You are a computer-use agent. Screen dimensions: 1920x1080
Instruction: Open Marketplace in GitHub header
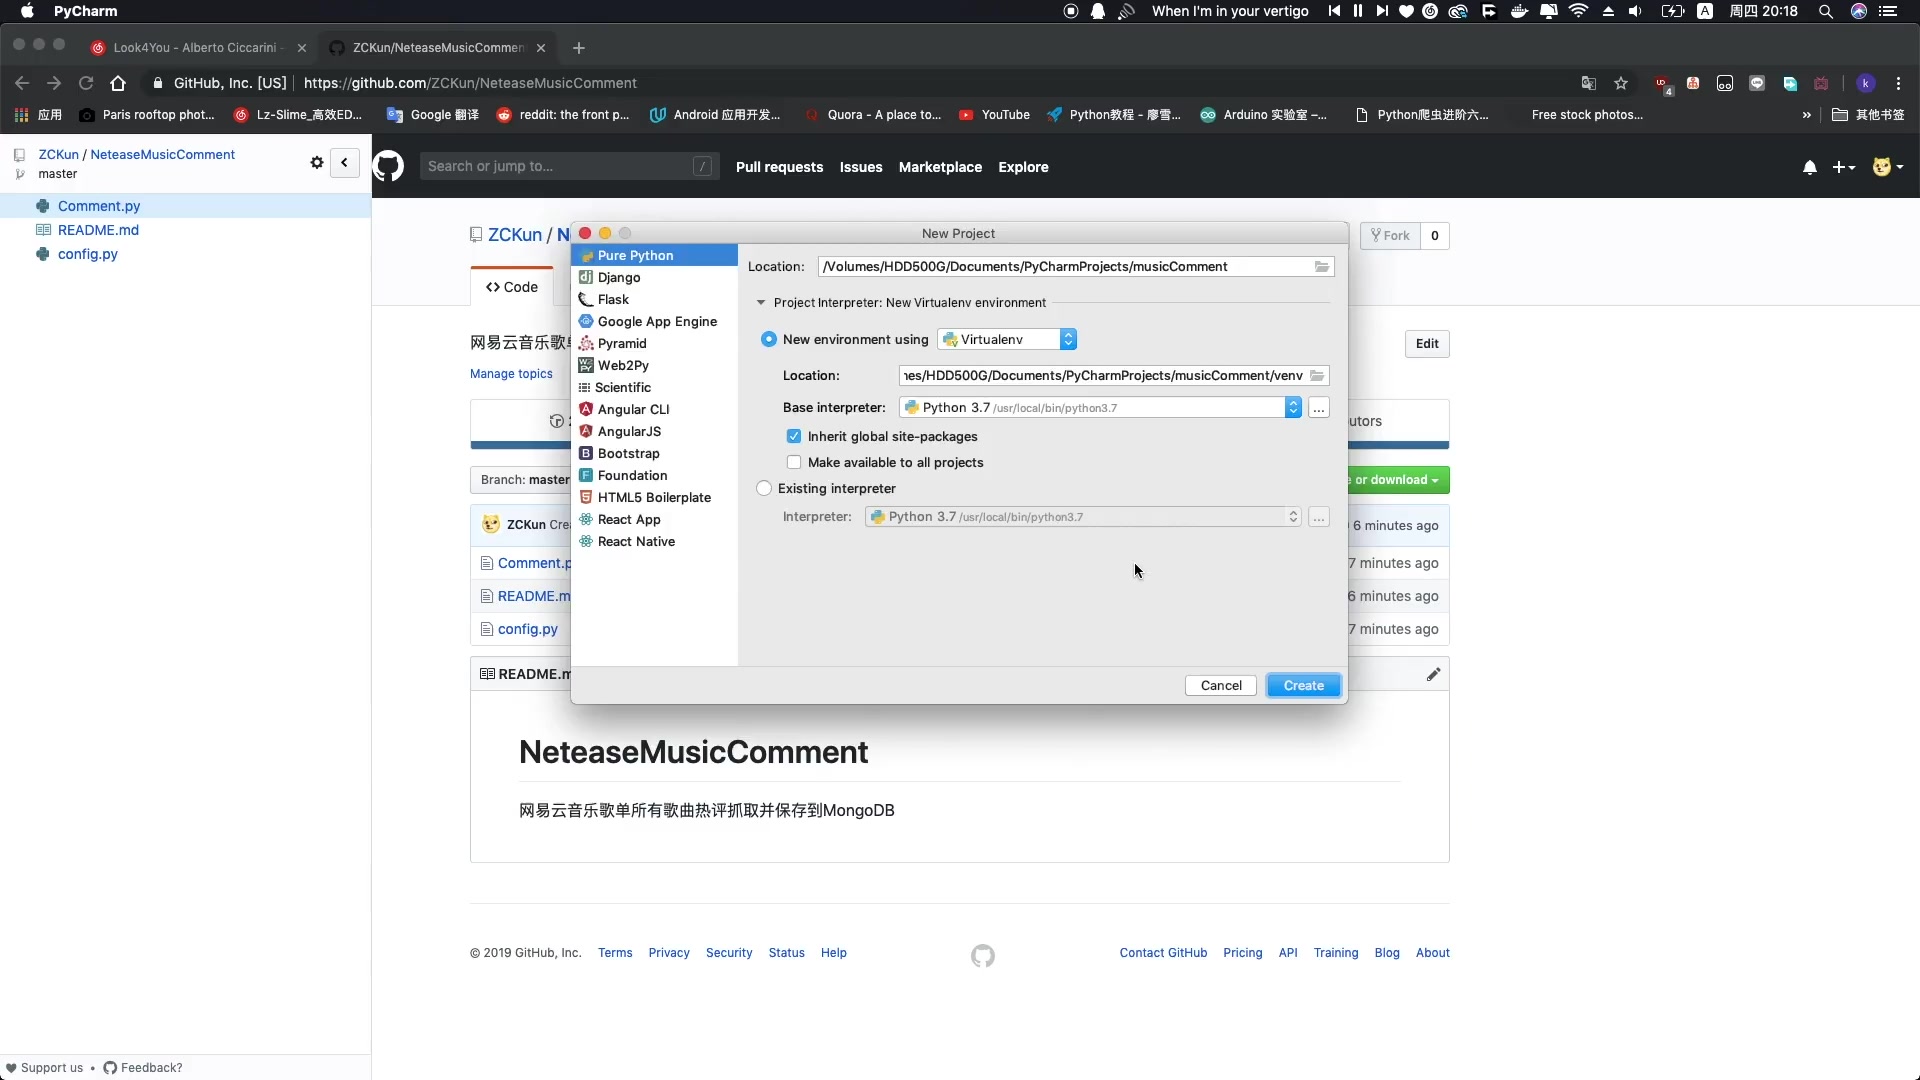tap(940, 167)
